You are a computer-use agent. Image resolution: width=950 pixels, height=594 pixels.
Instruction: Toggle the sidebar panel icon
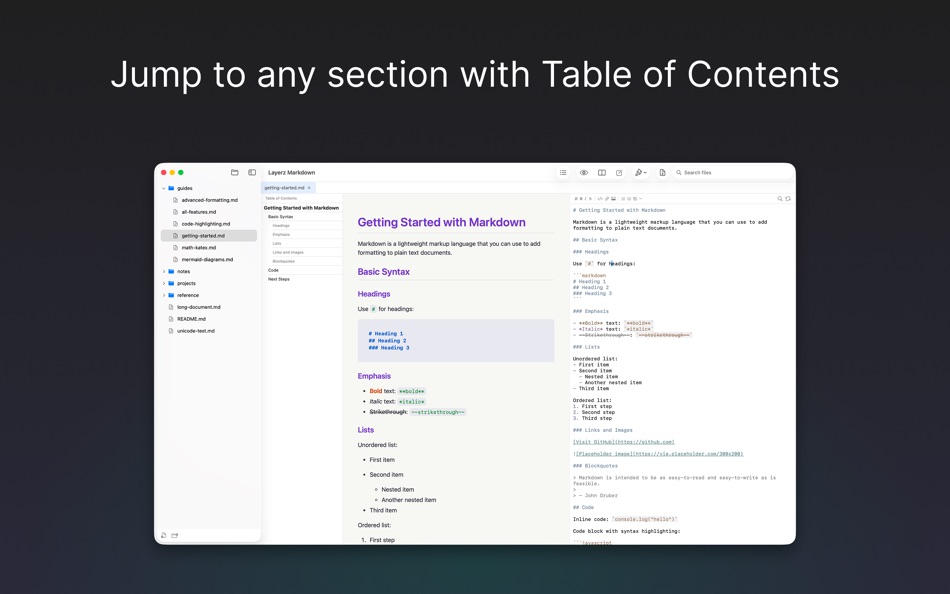coord(252,173)
